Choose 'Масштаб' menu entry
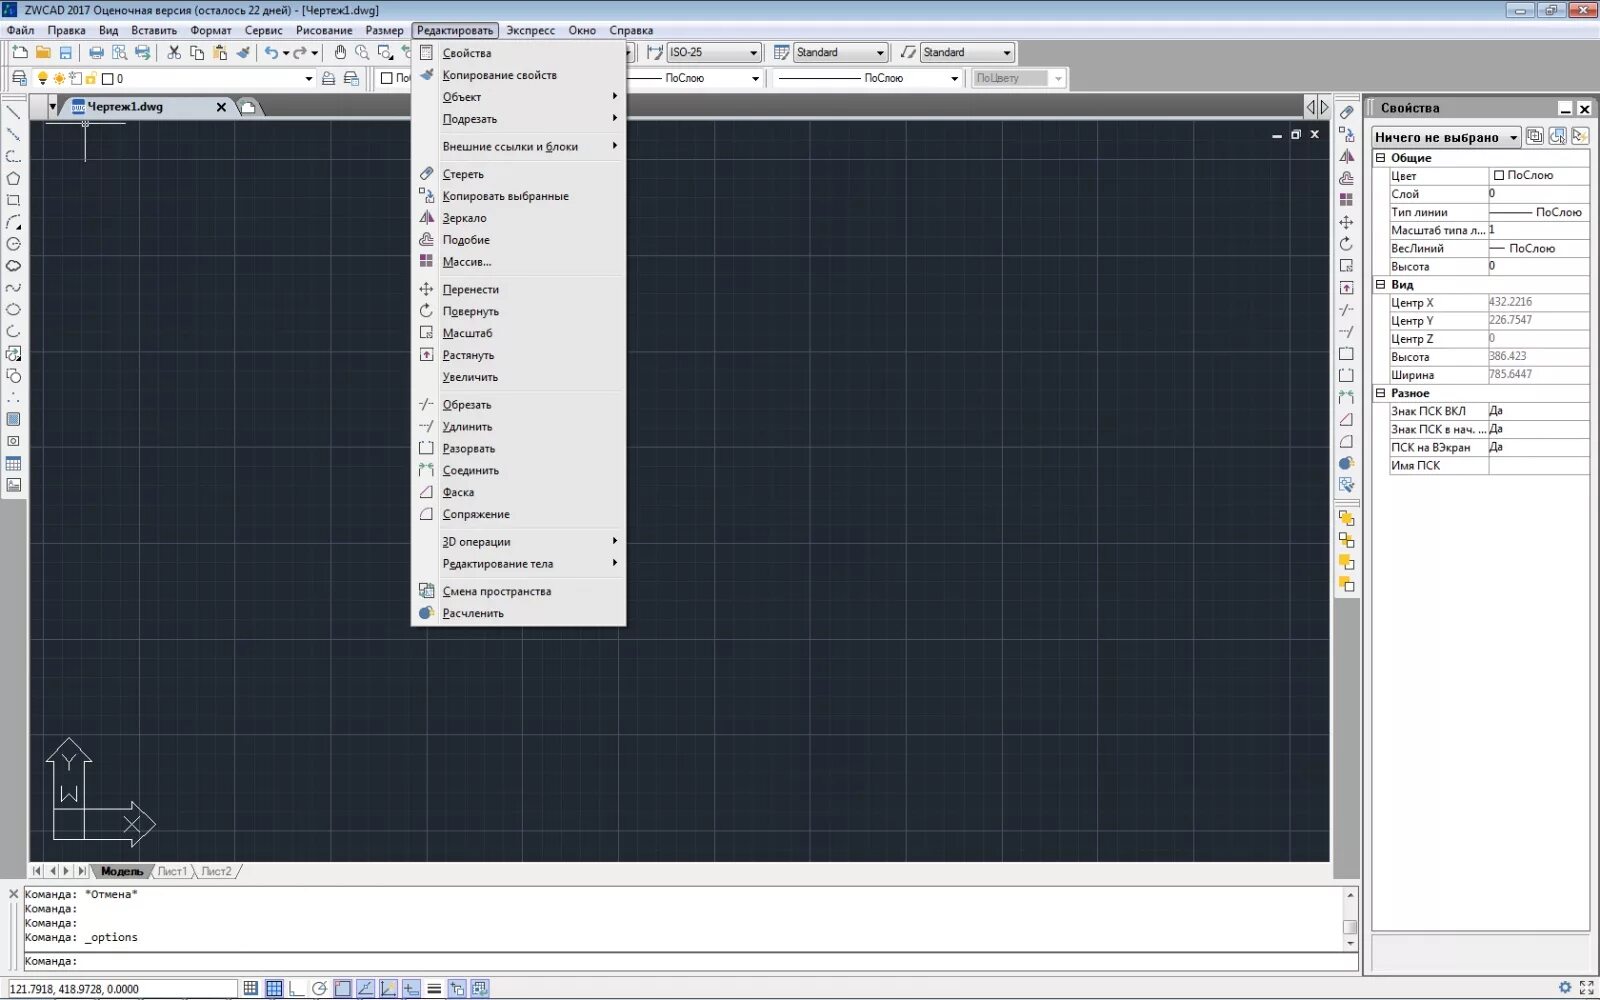Screen dimensions: 1600x1000 467,333
